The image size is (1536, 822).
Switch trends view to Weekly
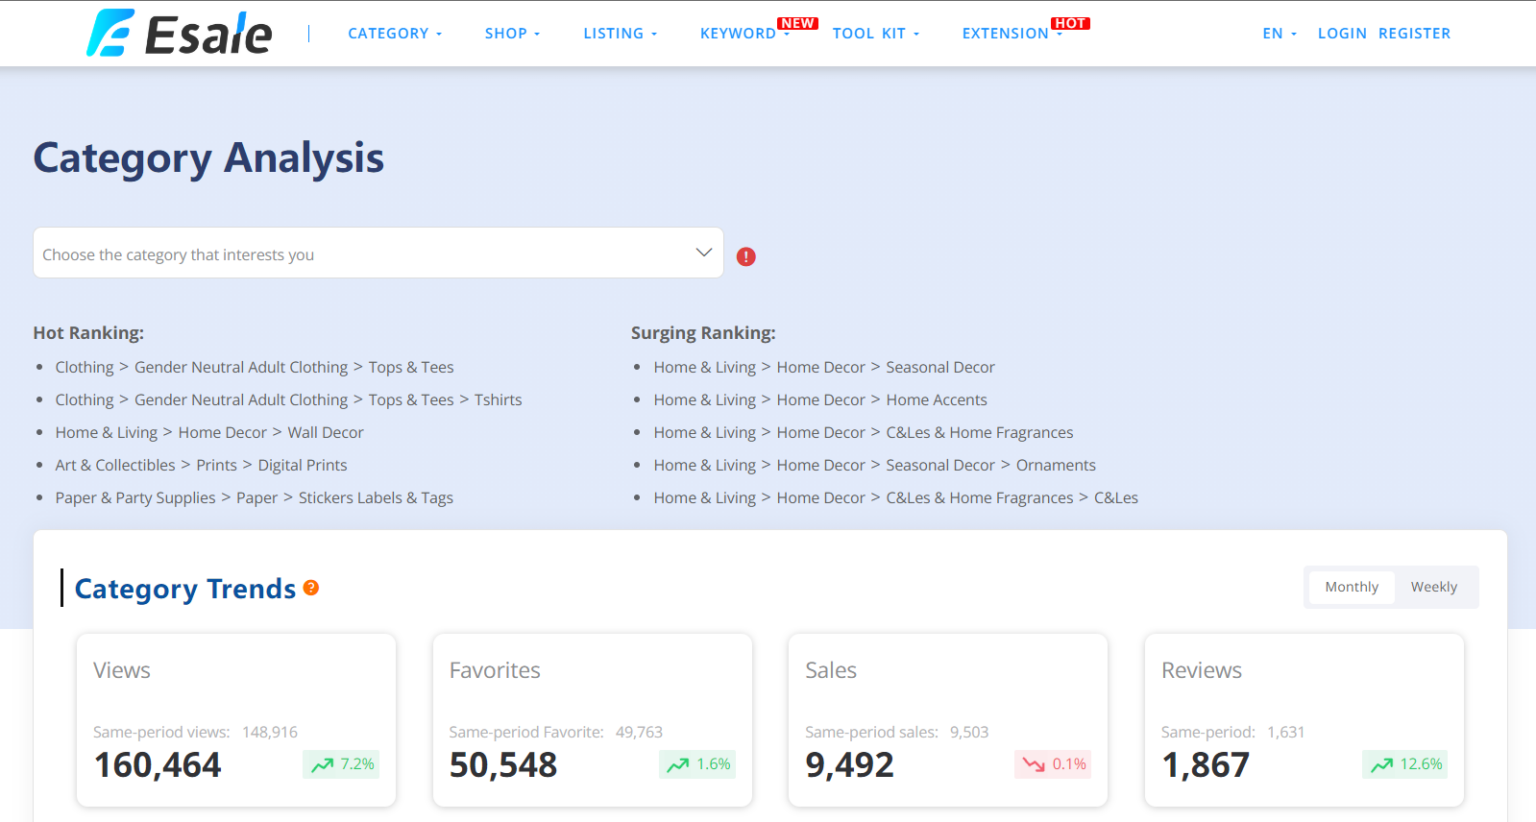[1434, 587]
